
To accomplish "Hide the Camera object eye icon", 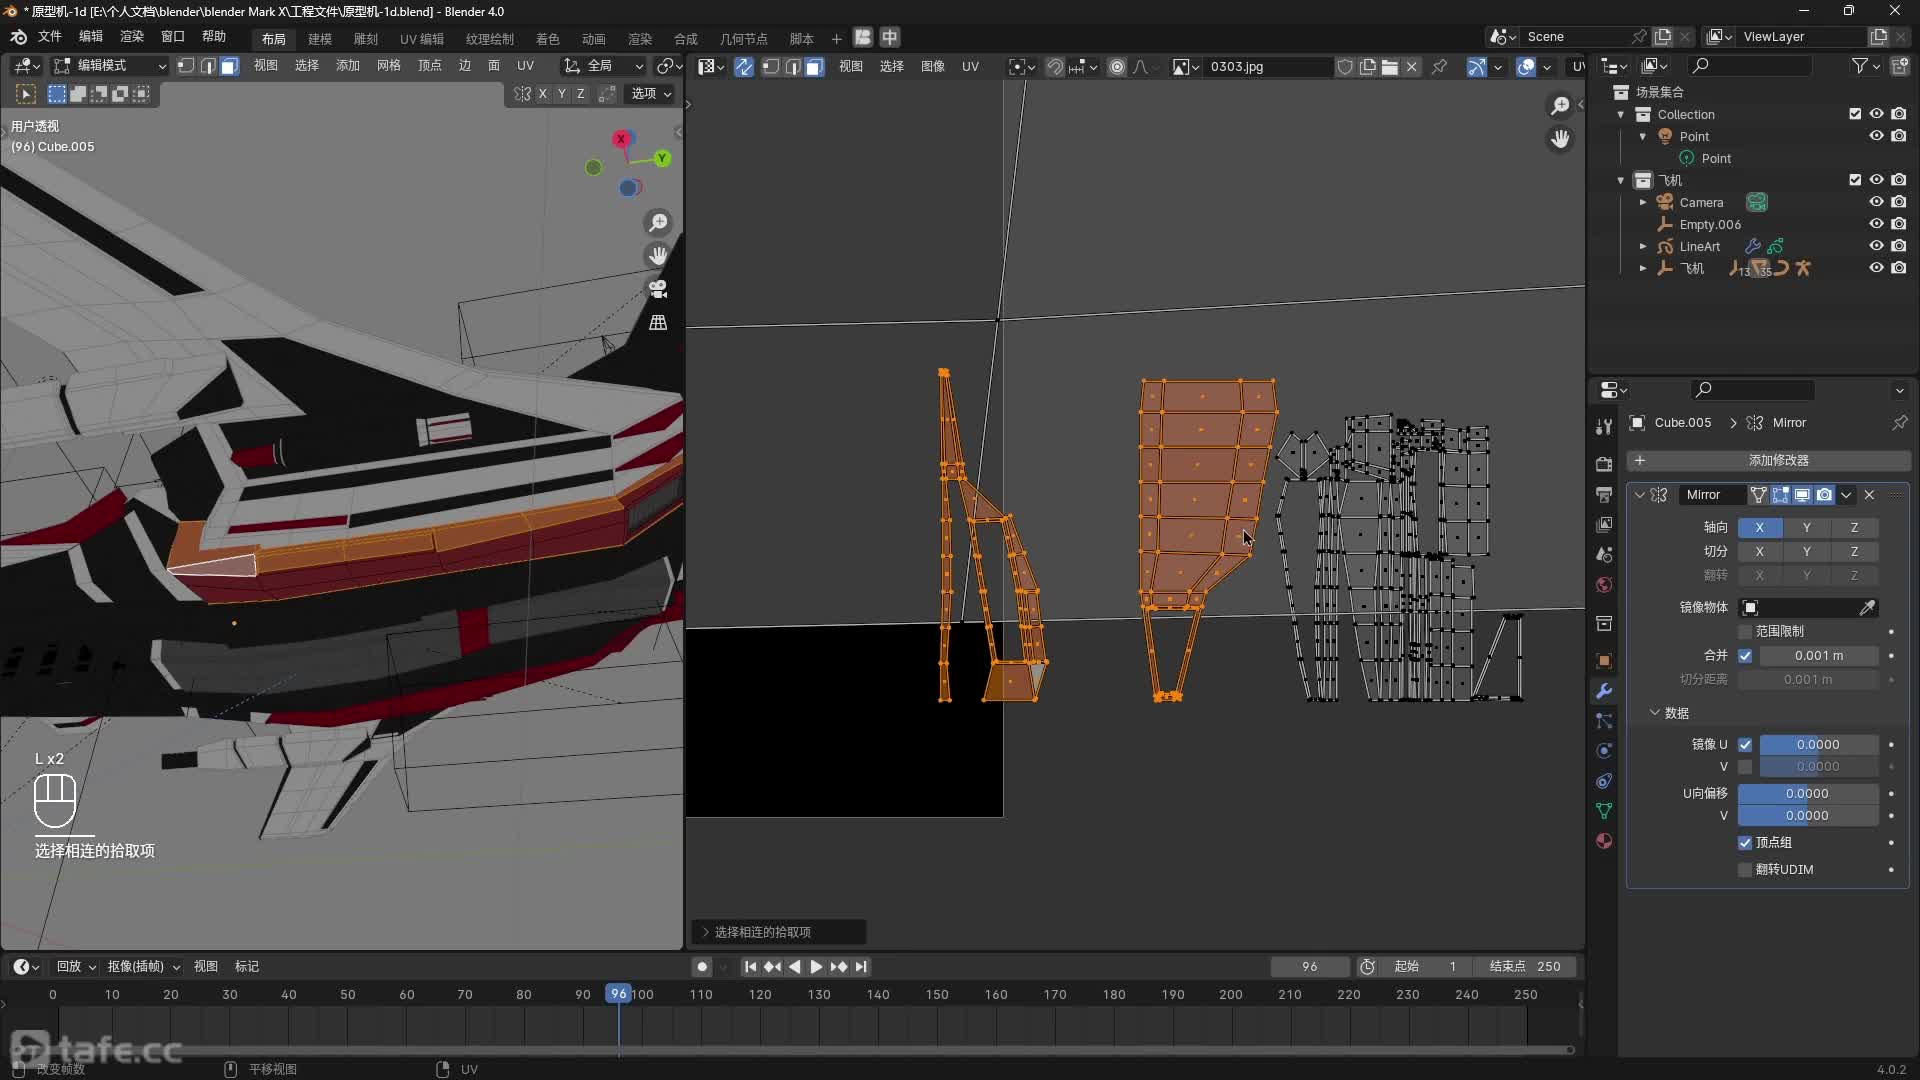I will tap(1877, 202).
